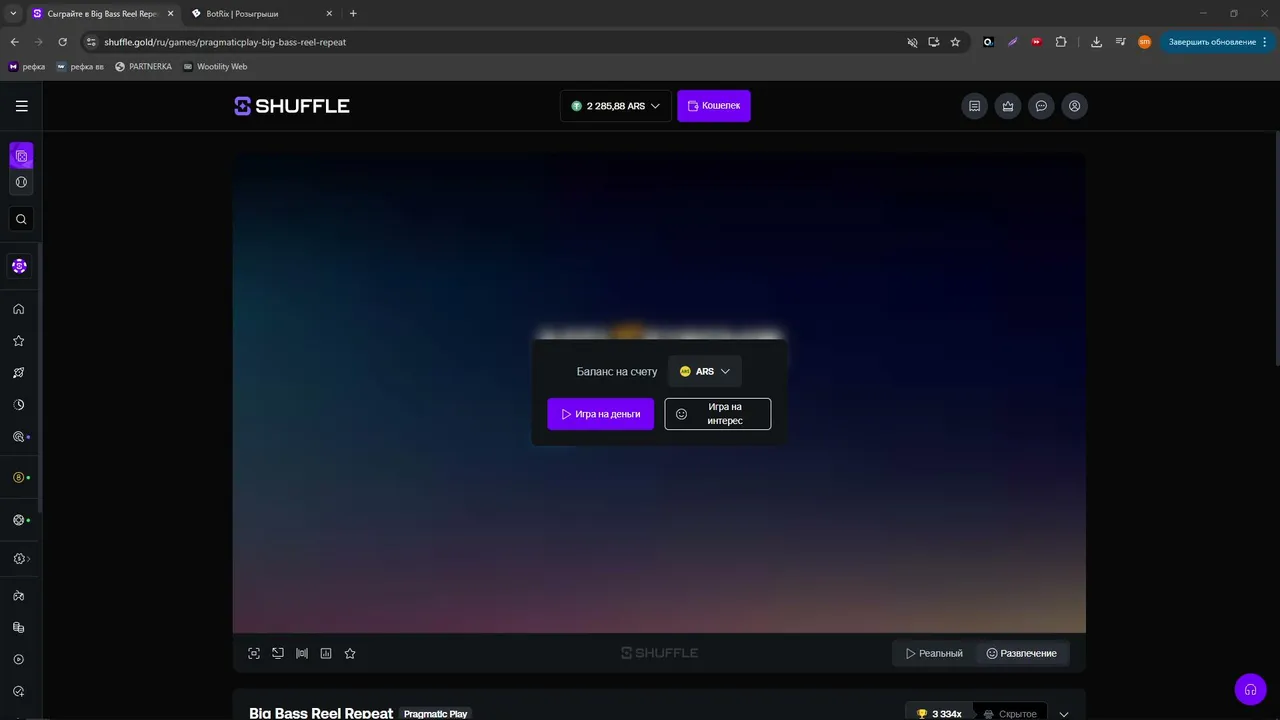Toggle theater mode icon under game
Screen dimensions: 1280x720
pos(302,653)
